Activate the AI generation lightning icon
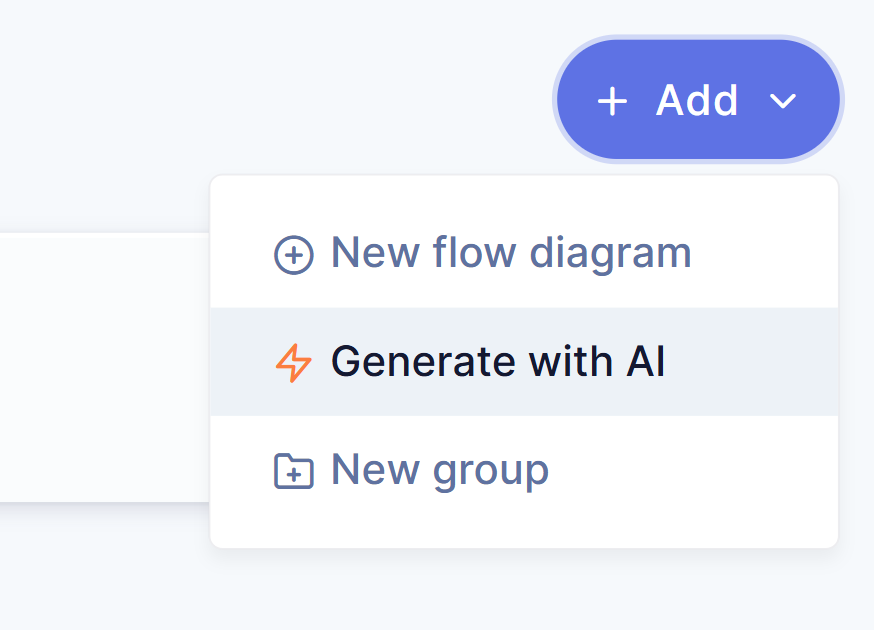Viewport: 874px width, 630px height. click(292, 362)
